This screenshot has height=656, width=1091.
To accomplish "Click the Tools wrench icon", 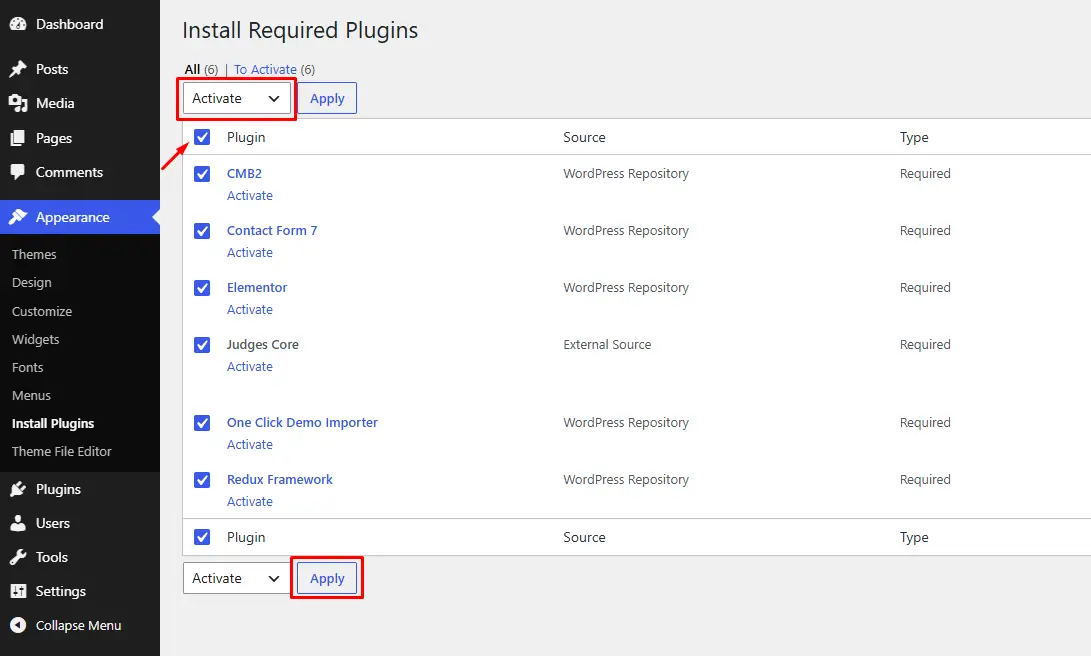I will [x=18, y=557].
